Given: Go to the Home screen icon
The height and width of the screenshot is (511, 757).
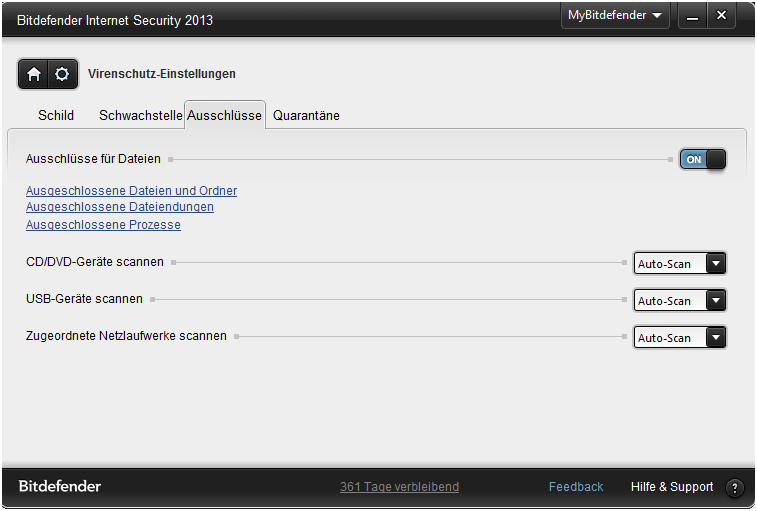Looking at the screenshot, I should [x=33, y=74].
